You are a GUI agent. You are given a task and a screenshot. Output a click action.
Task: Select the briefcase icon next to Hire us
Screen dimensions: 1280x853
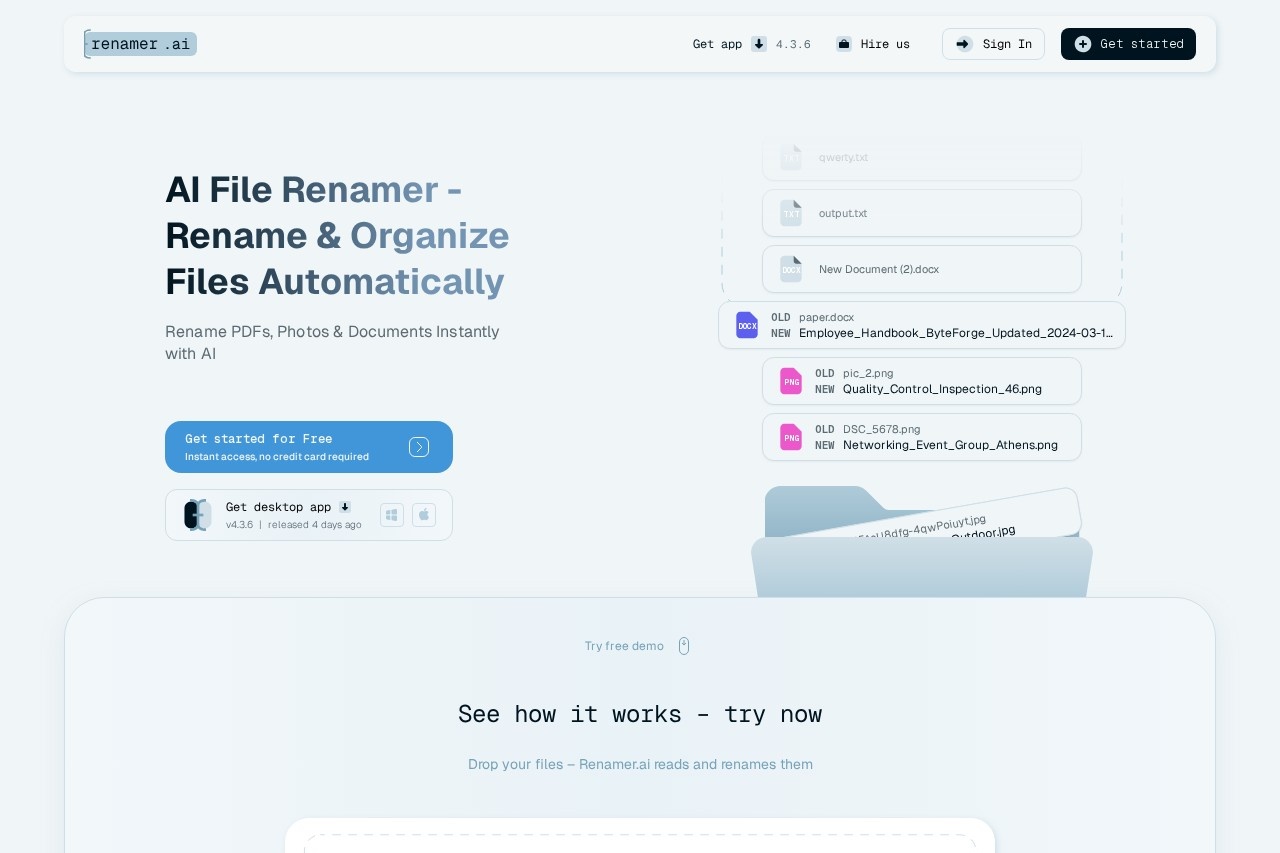[x=843, y=44]
